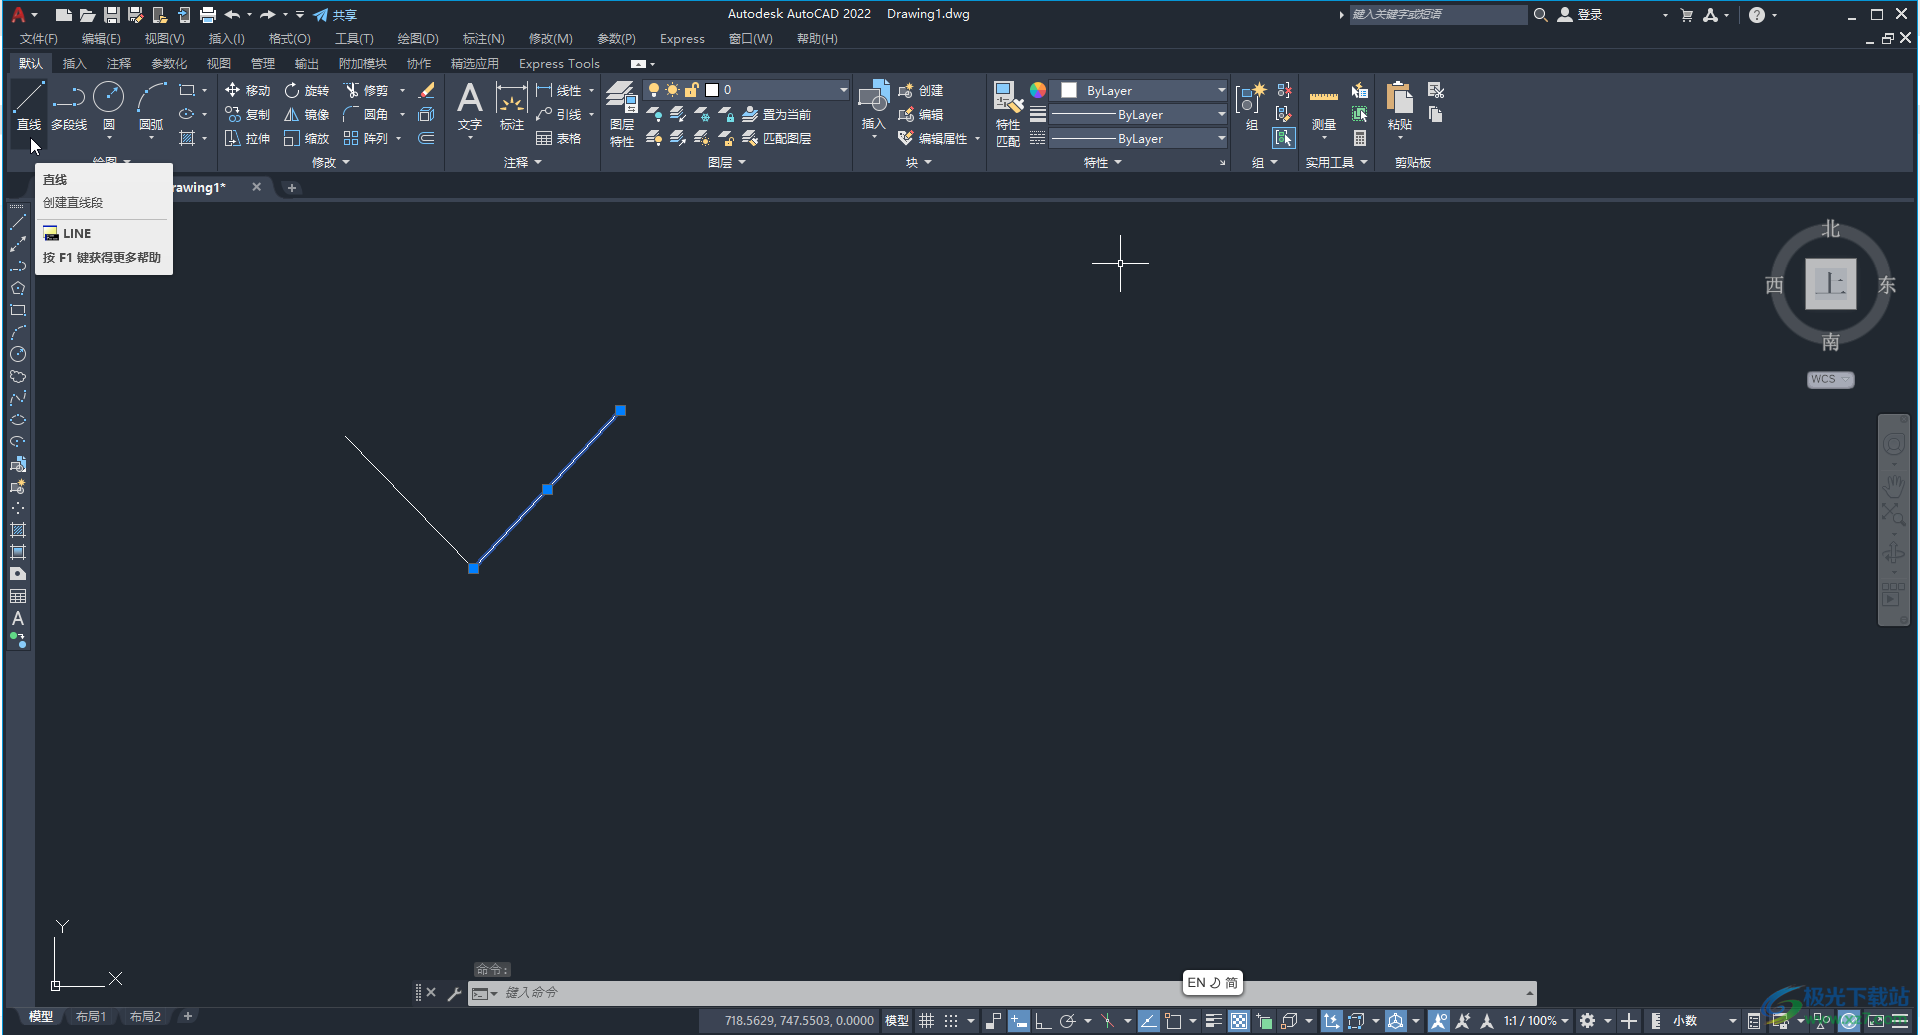Click the 缩放 scale tool

point(306,138)
